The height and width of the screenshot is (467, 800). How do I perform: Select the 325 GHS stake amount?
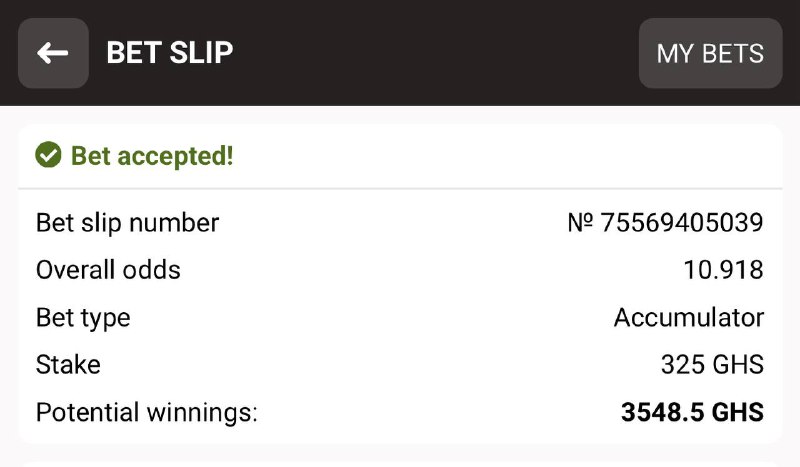(x=712, y=365)
